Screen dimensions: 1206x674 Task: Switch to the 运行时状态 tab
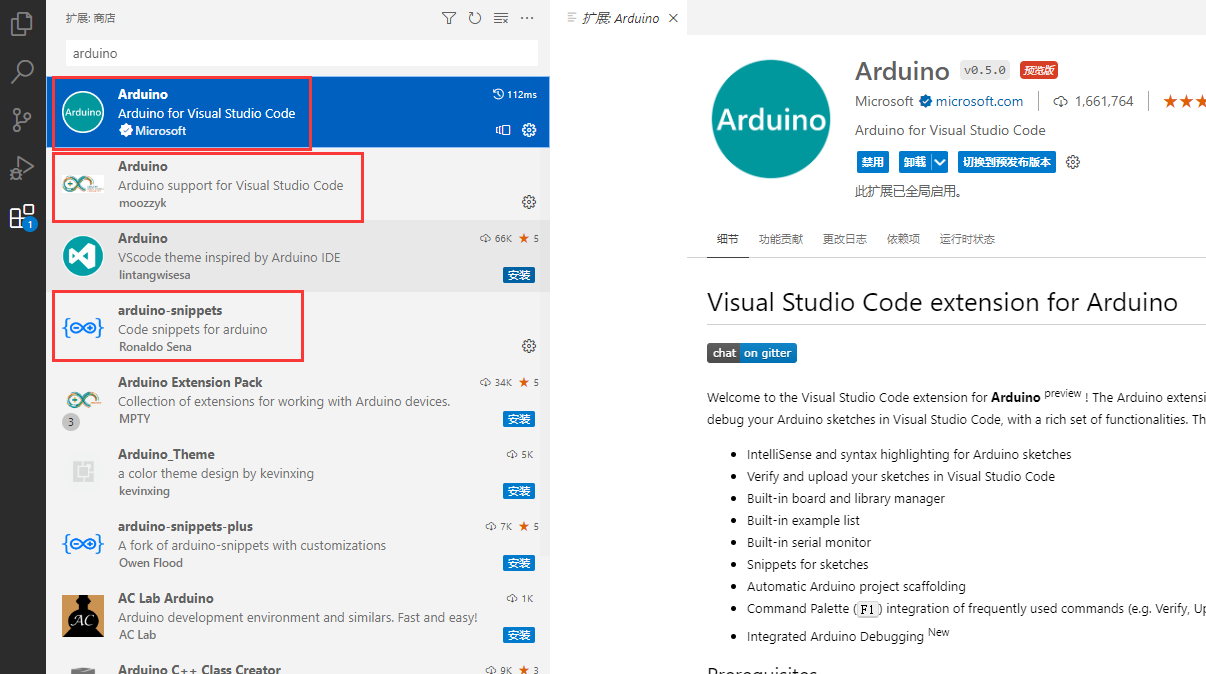point(967,239)
